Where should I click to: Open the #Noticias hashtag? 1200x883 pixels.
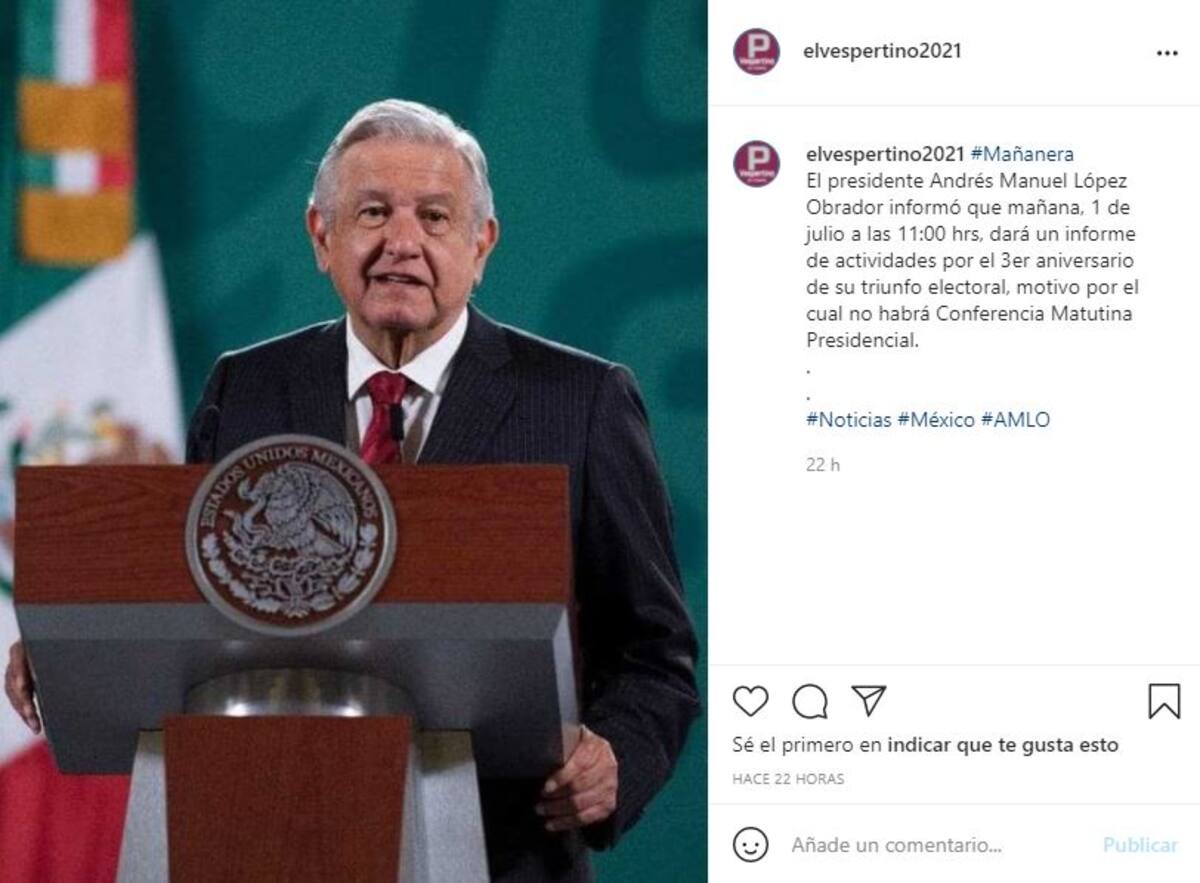[x=848, y=420]
